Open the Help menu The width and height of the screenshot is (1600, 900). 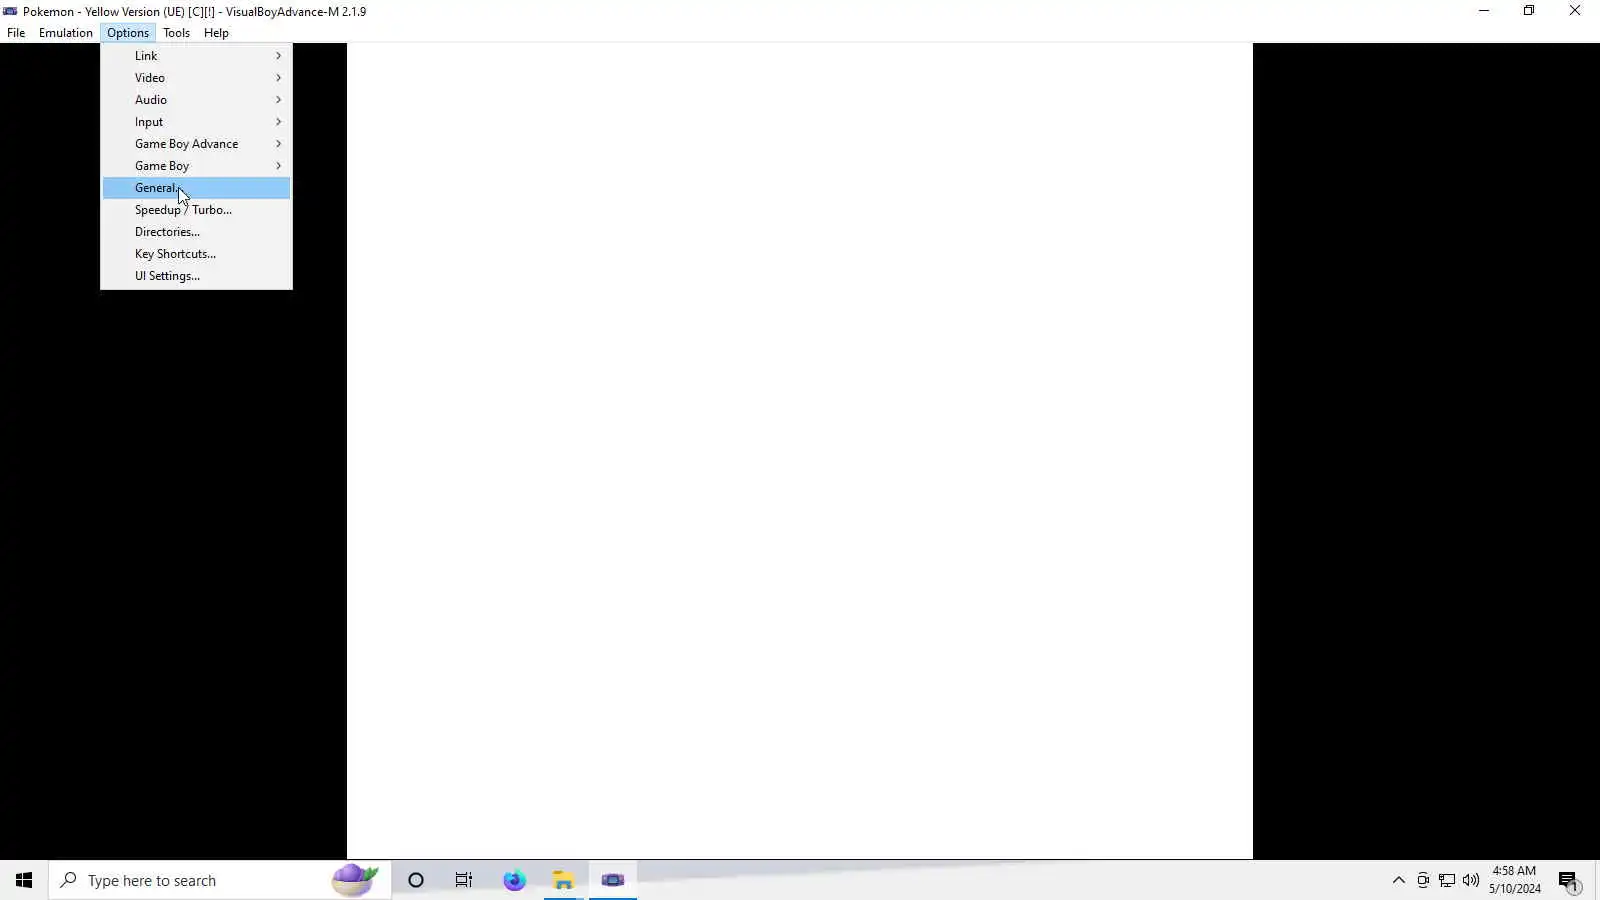(x=216, y=33)
